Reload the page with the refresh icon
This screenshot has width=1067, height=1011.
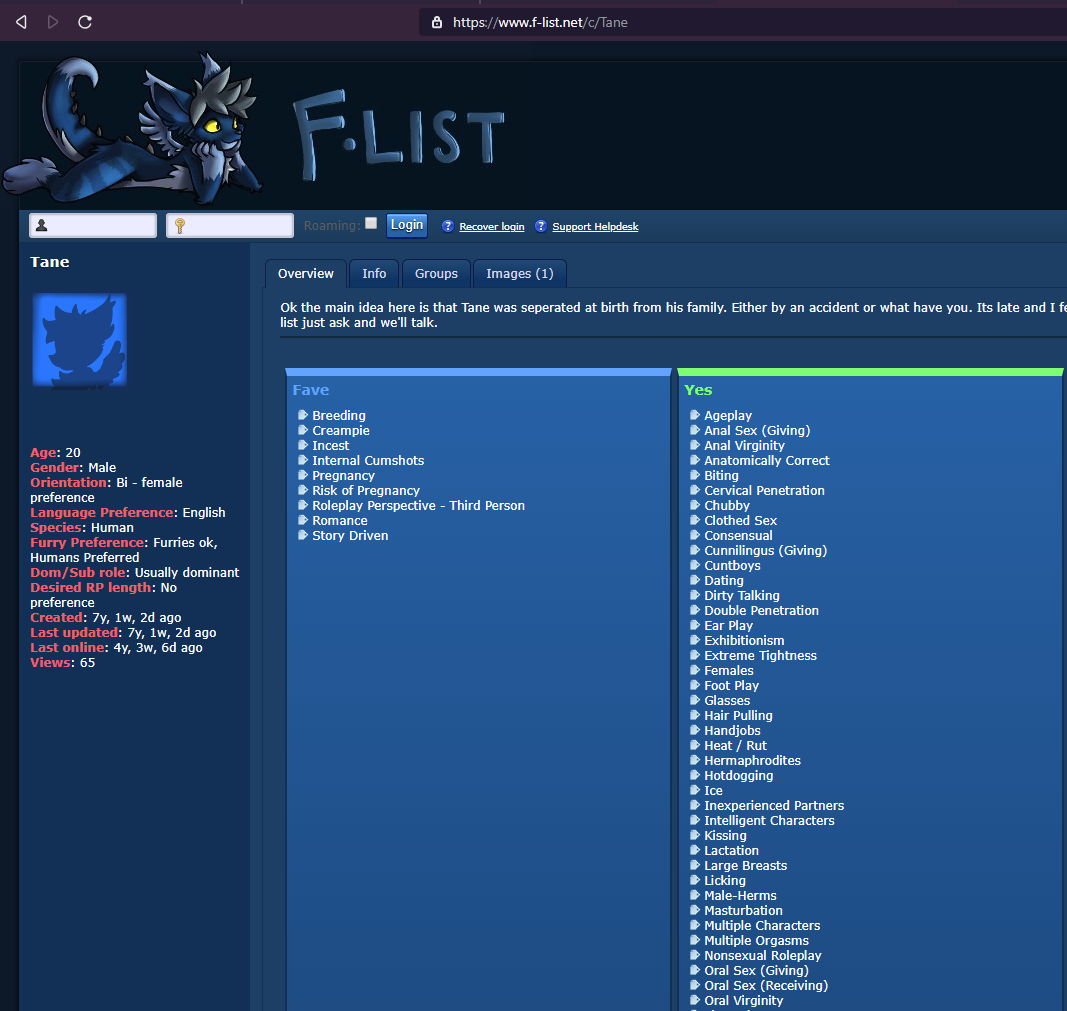click(85, 22)
